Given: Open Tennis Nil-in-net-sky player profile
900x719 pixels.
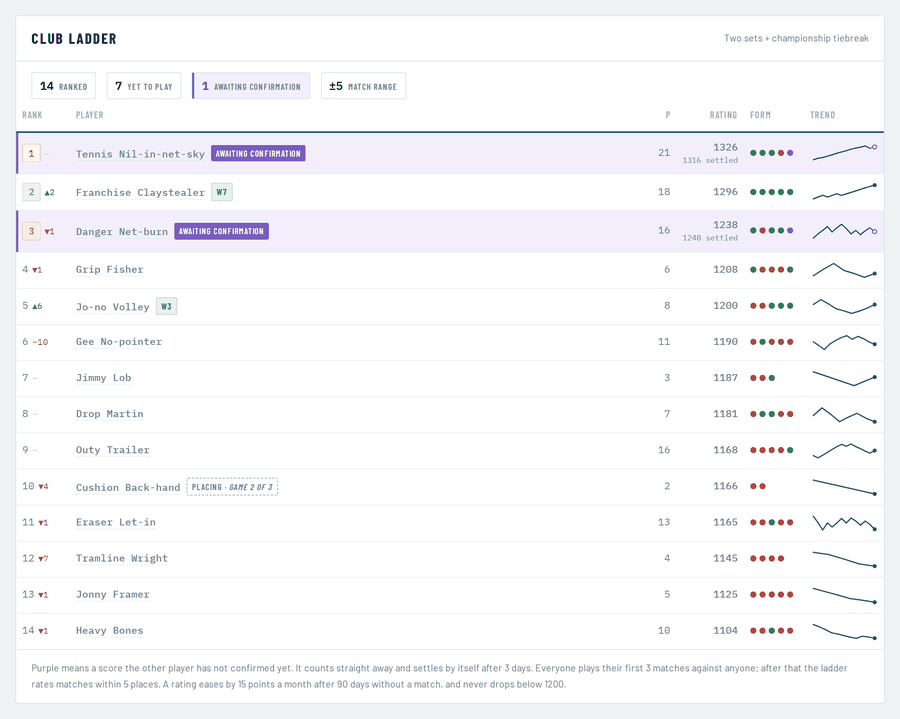Looking at the screenshot, I should 140,154.
